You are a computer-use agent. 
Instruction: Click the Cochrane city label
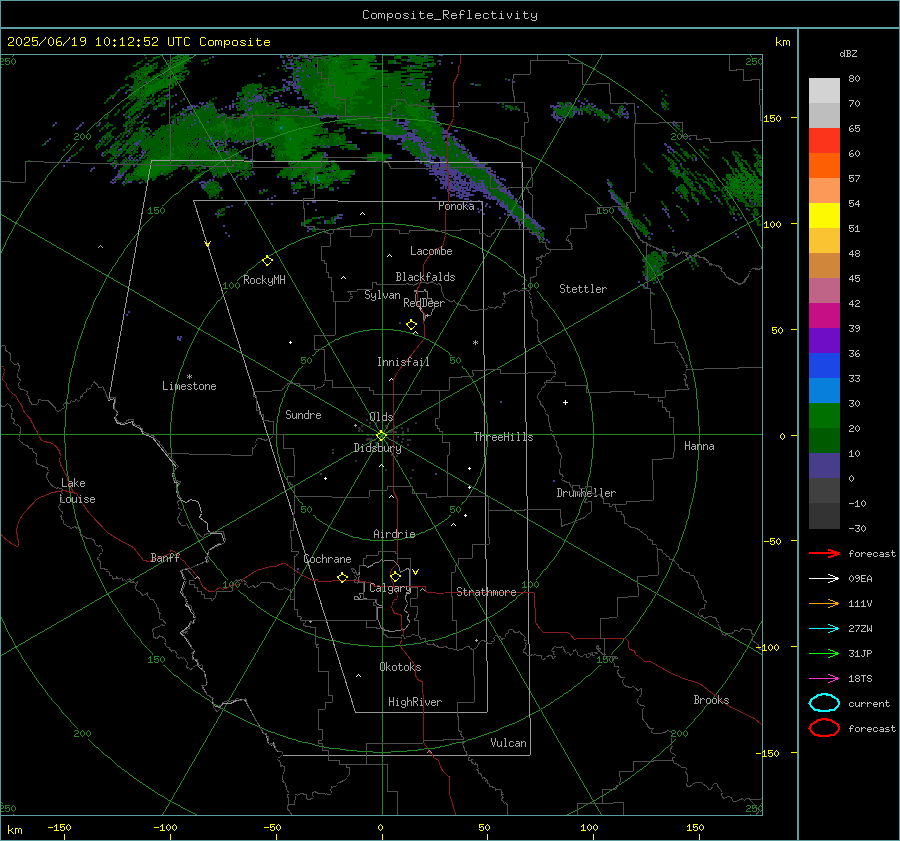(327, 559)
